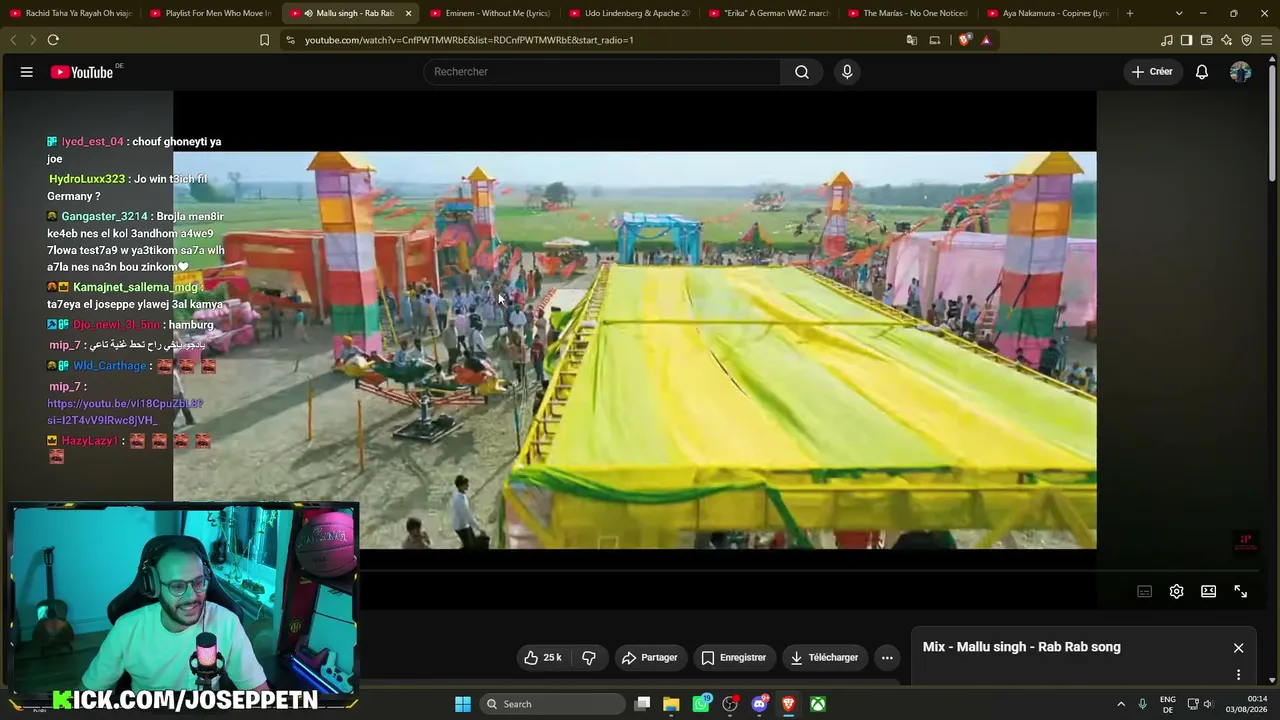
Task: Focus the browser address bar URL
Action: click(x=469, y=40)
